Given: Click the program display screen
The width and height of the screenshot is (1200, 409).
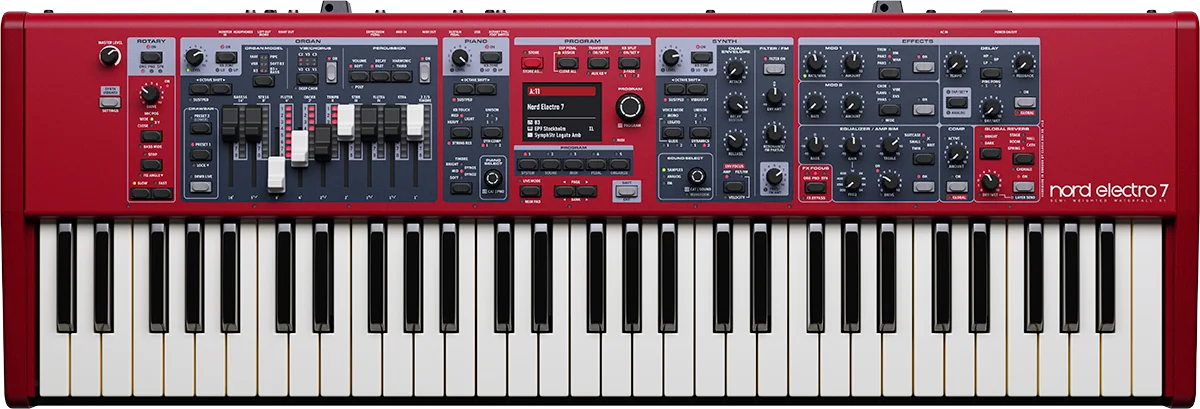Looking at the screenshot, I should tap(562, 111).
